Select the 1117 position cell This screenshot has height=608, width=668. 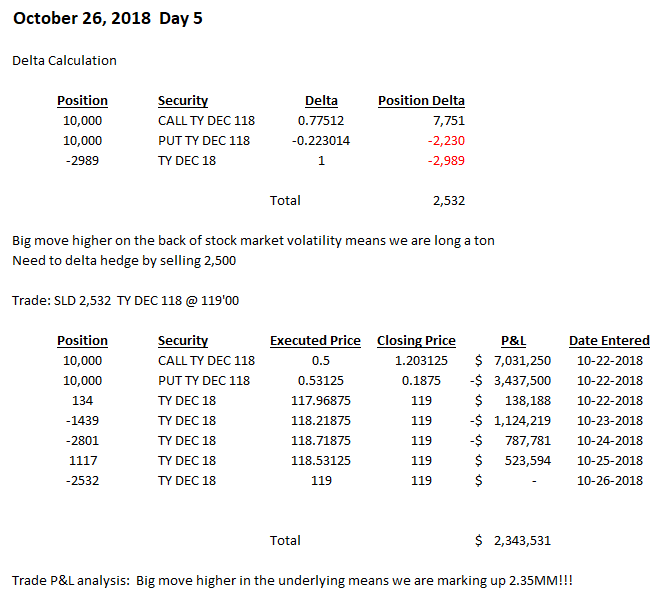point(82,460)
